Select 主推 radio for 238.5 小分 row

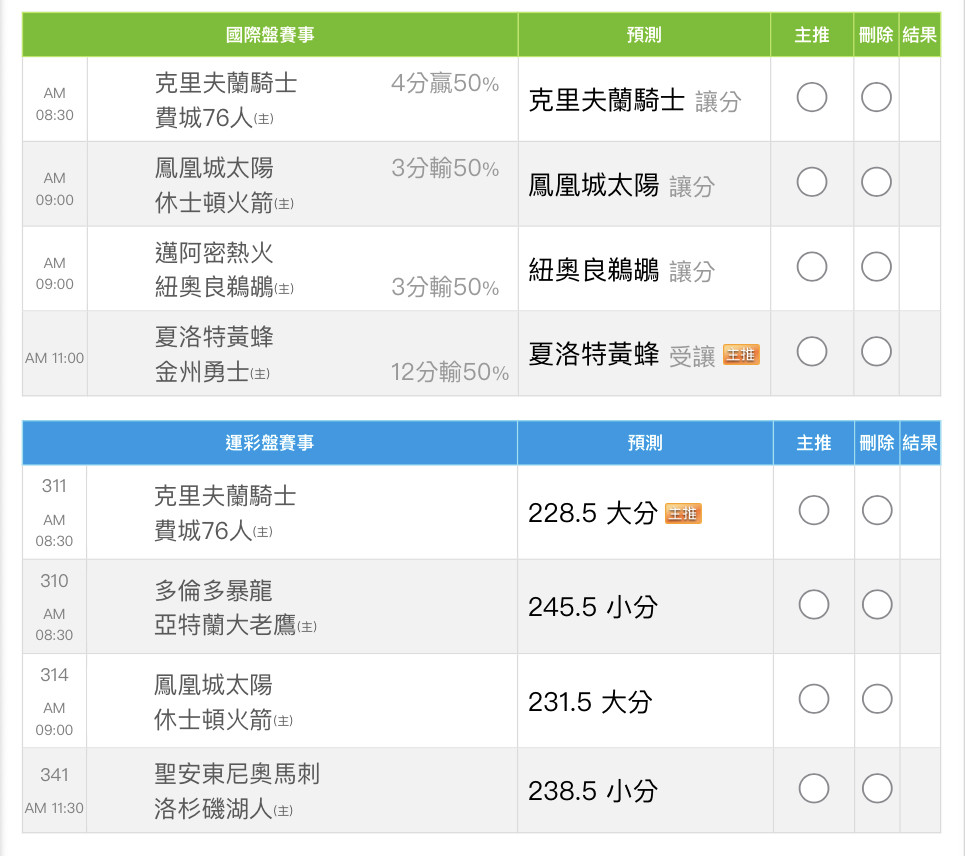click(x=814, y=789)
